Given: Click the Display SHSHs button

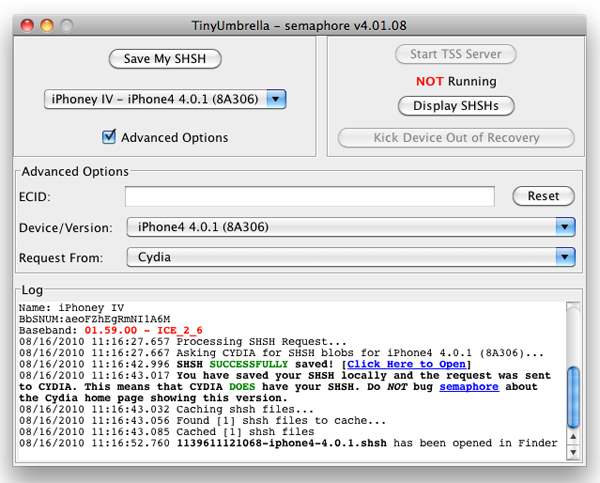Looking at the screenshot, I should tap(456, 106).
